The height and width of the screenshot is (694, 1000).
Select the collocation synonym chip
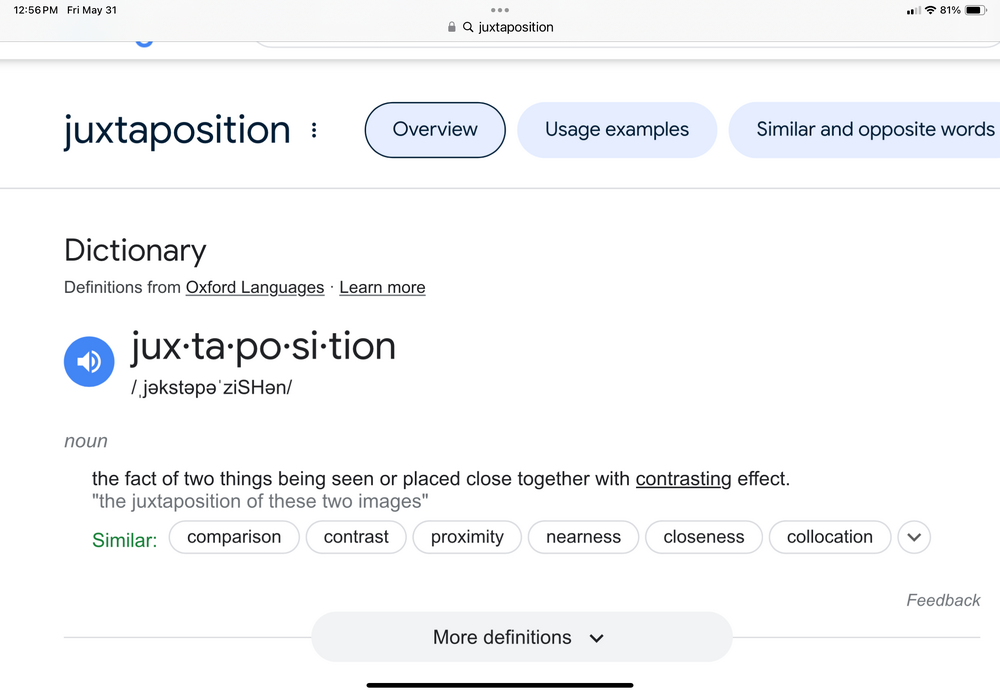(x=830, y=537)
